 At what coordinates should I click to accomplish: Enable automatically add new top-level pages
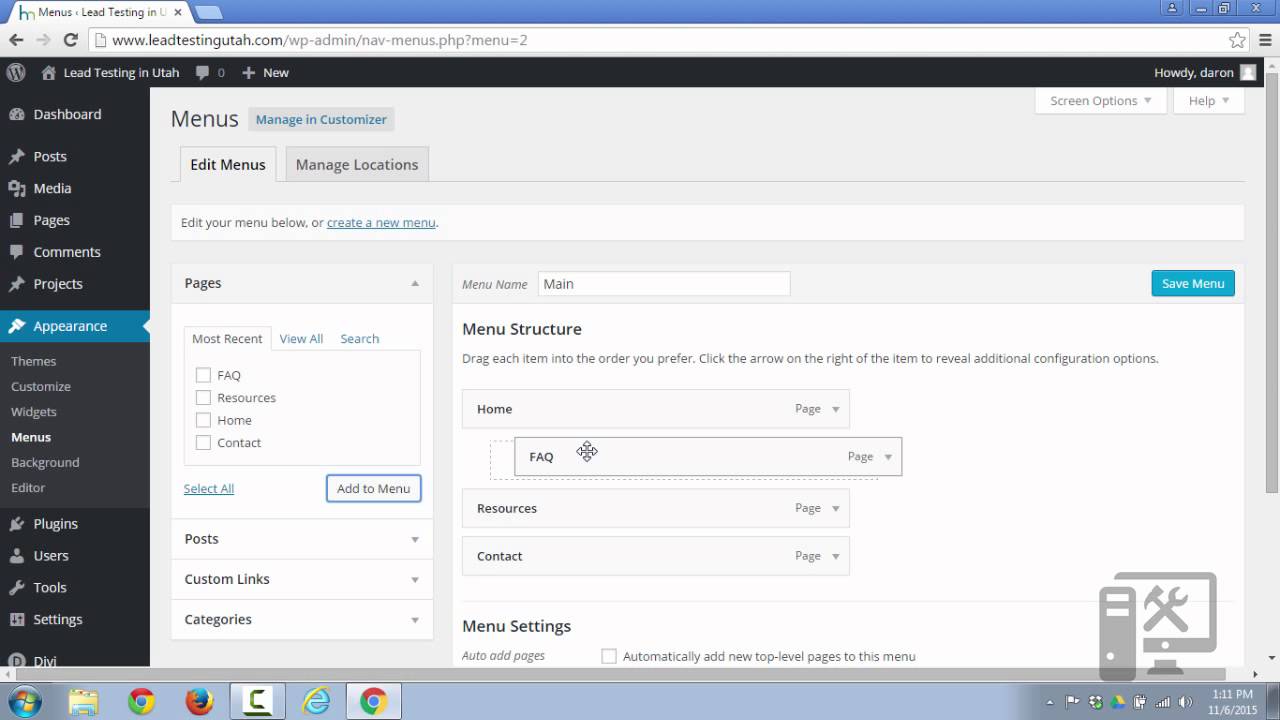609,656
